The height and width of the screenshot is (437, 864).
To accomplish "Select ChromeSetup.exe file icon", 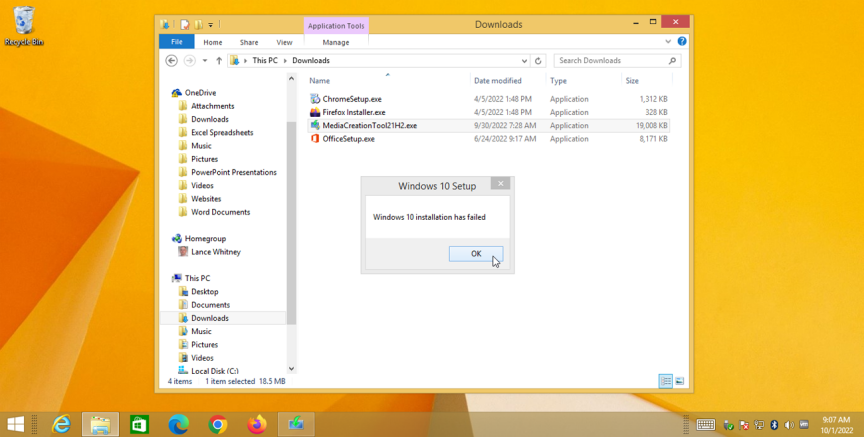I will (315, 99).
